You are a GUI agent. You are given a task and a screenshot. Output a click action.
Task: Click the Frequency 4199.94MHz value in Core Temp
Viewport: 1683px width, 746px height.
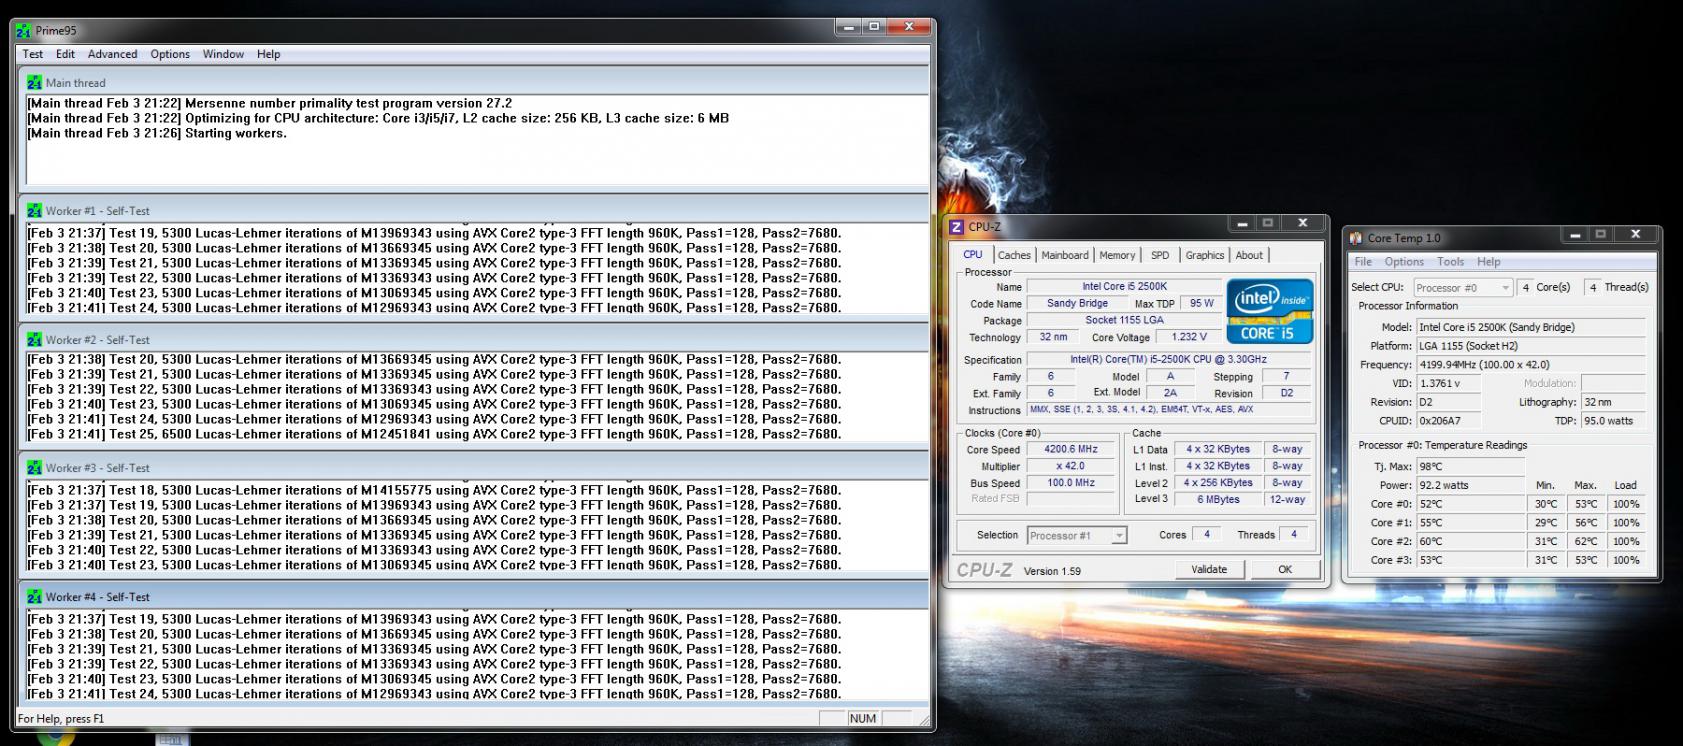click(1531, 365)
